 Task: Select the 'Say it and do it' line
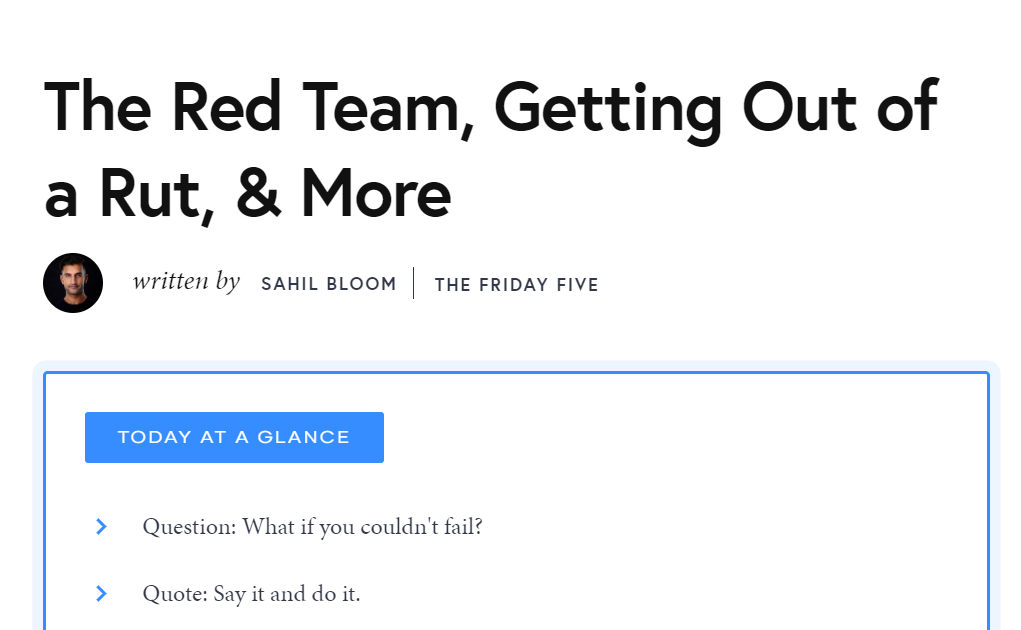(287, 594)
